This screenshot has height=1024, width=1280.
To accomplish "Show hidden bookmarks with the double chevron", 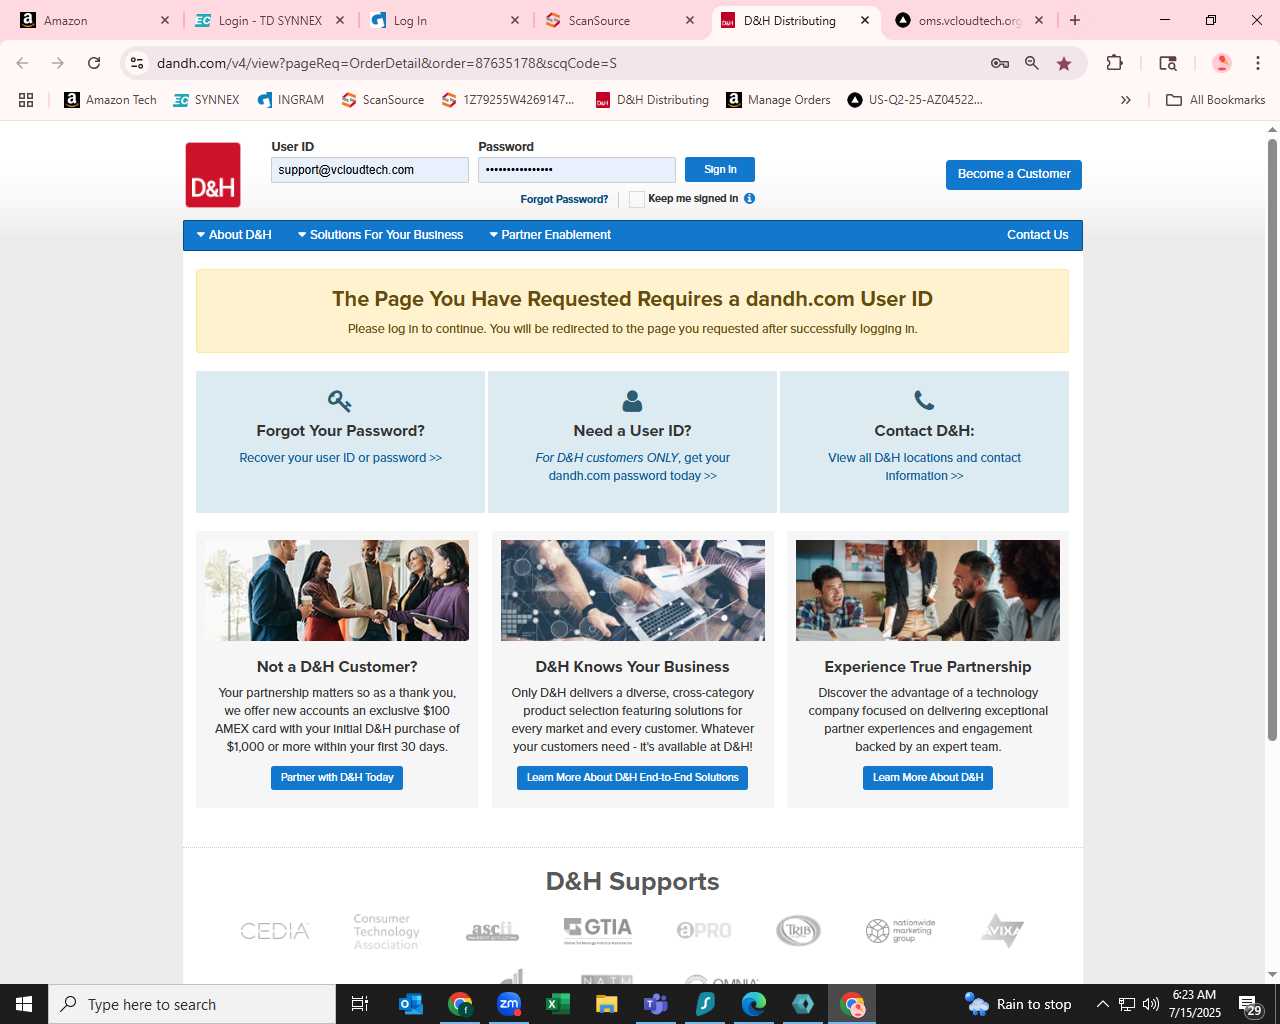I will (x=1126, y=100).
